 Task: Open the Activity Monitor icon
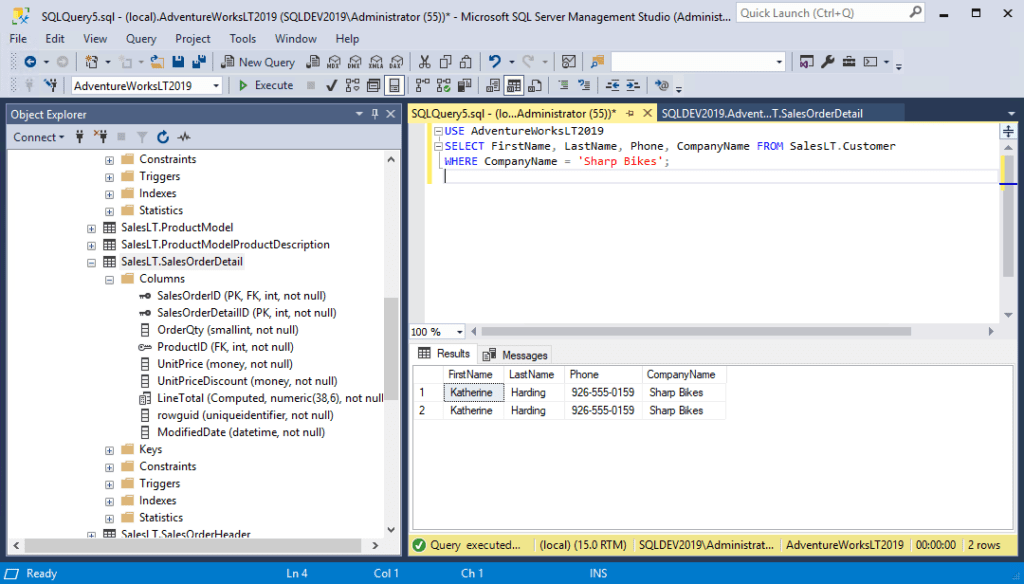tap(569, 62)
